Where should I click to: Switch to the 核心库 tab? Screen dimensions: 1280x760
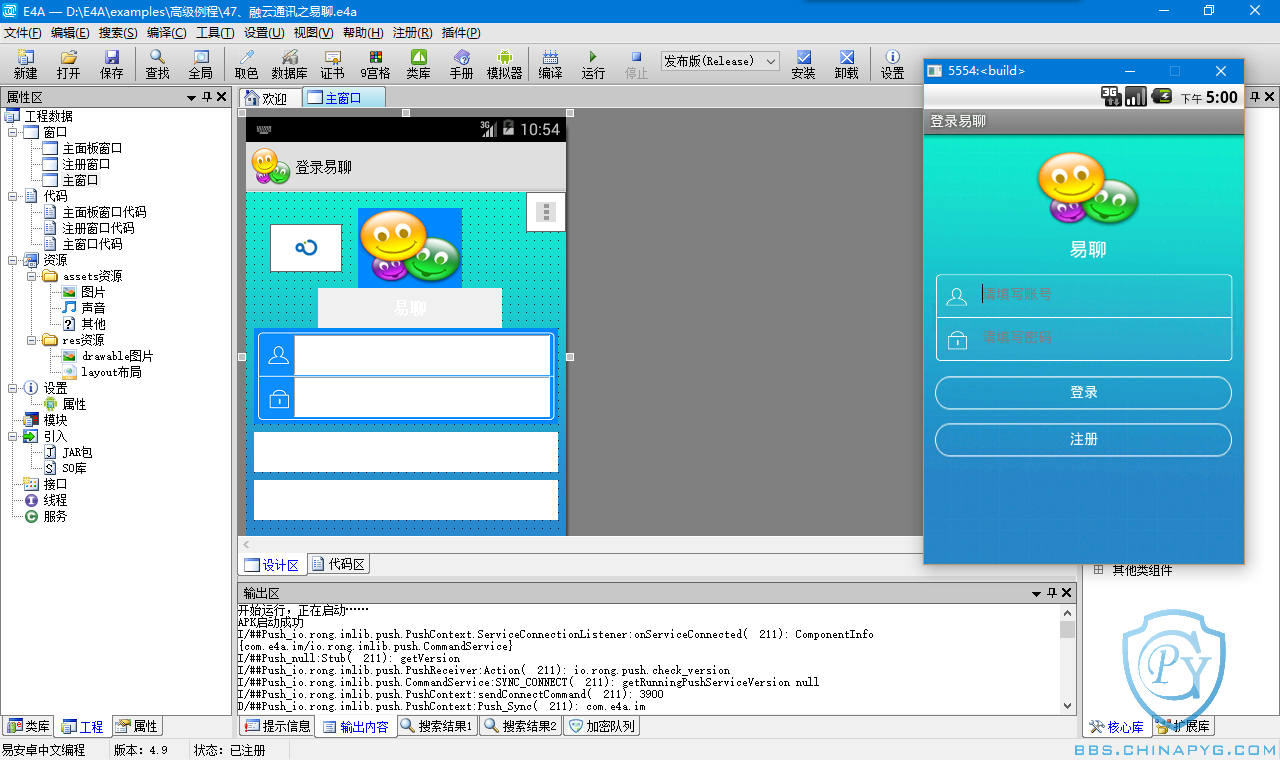pyautogui.click(x=1118, y=726)
